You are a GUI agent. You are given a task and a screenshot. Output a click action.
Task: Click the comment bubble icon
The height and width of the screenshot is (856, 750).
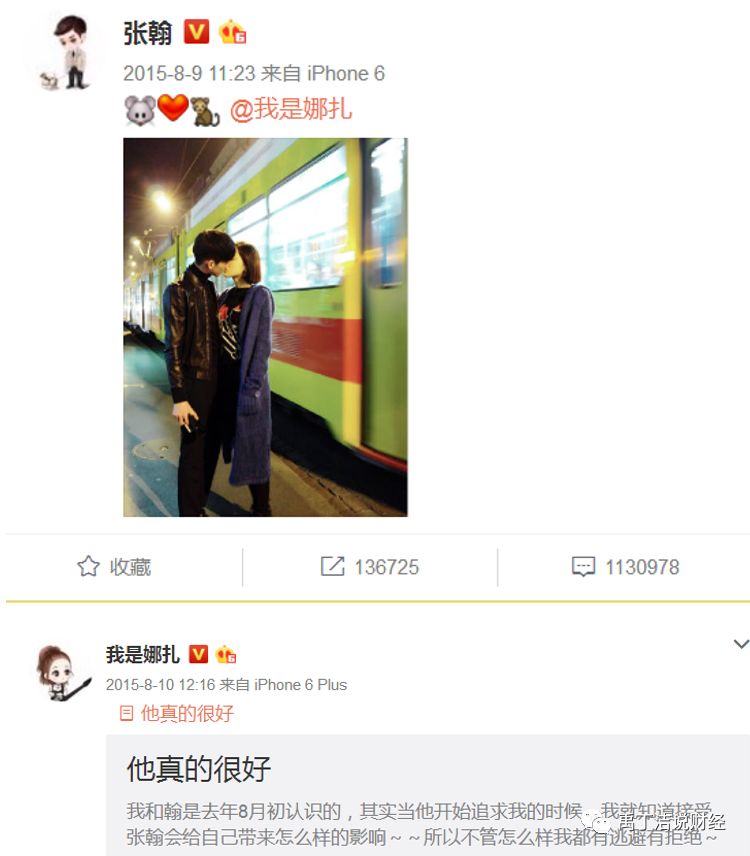(583, 567)
